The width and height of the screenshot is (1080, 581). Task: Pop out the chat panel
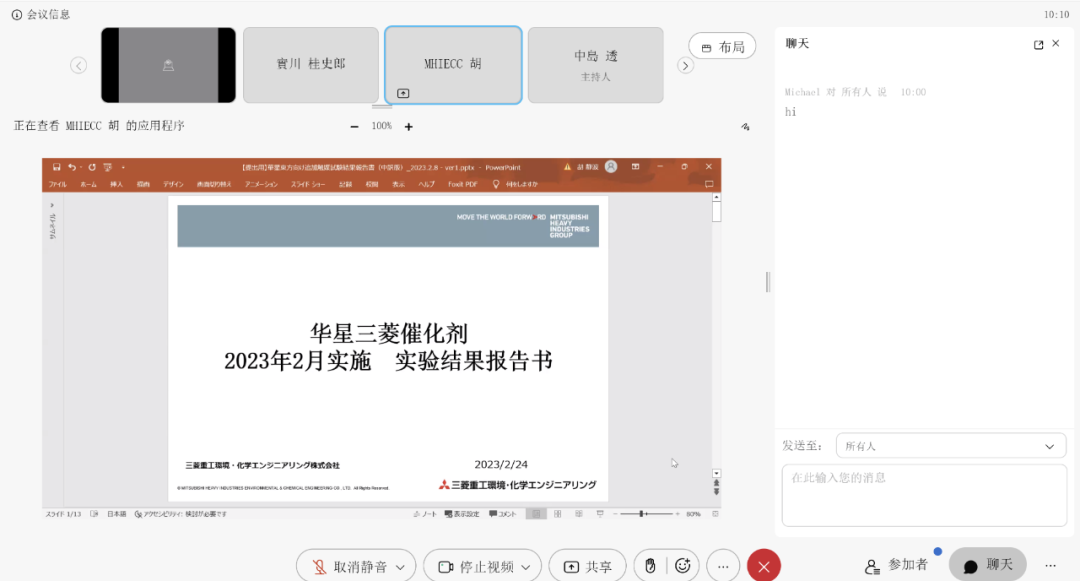click(1038, 44)
